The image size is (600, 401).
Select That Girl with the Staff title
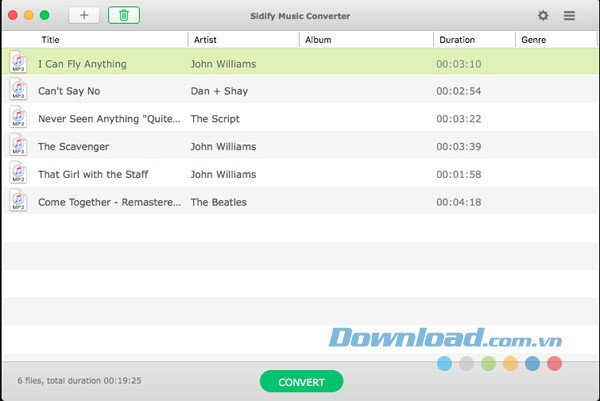(x=93, y=174)
